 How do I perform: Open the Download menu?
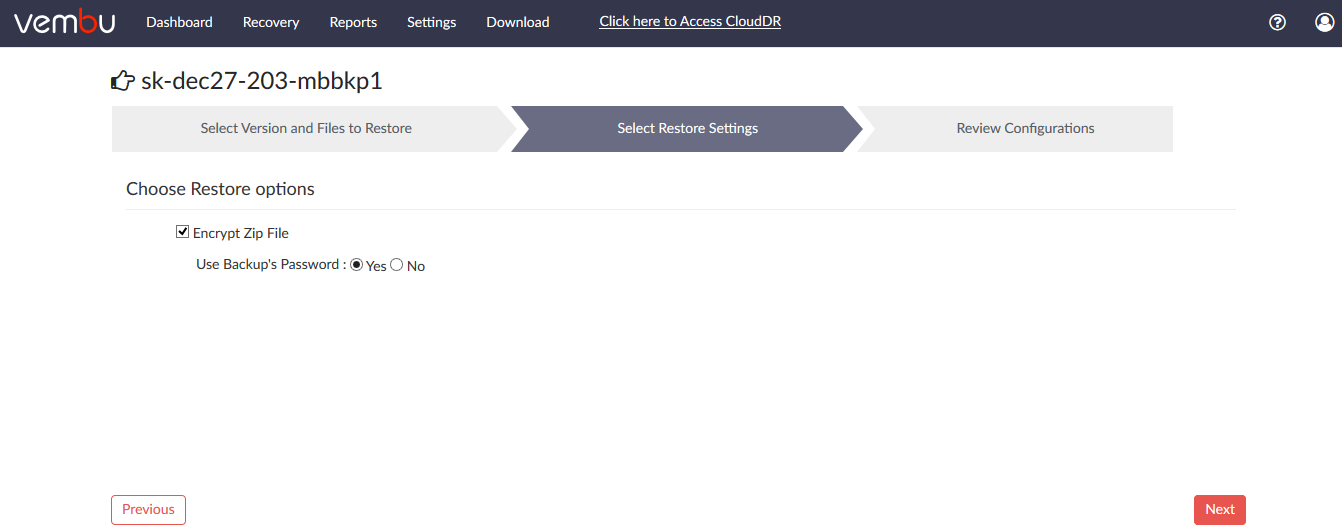(x=518, y=22)
